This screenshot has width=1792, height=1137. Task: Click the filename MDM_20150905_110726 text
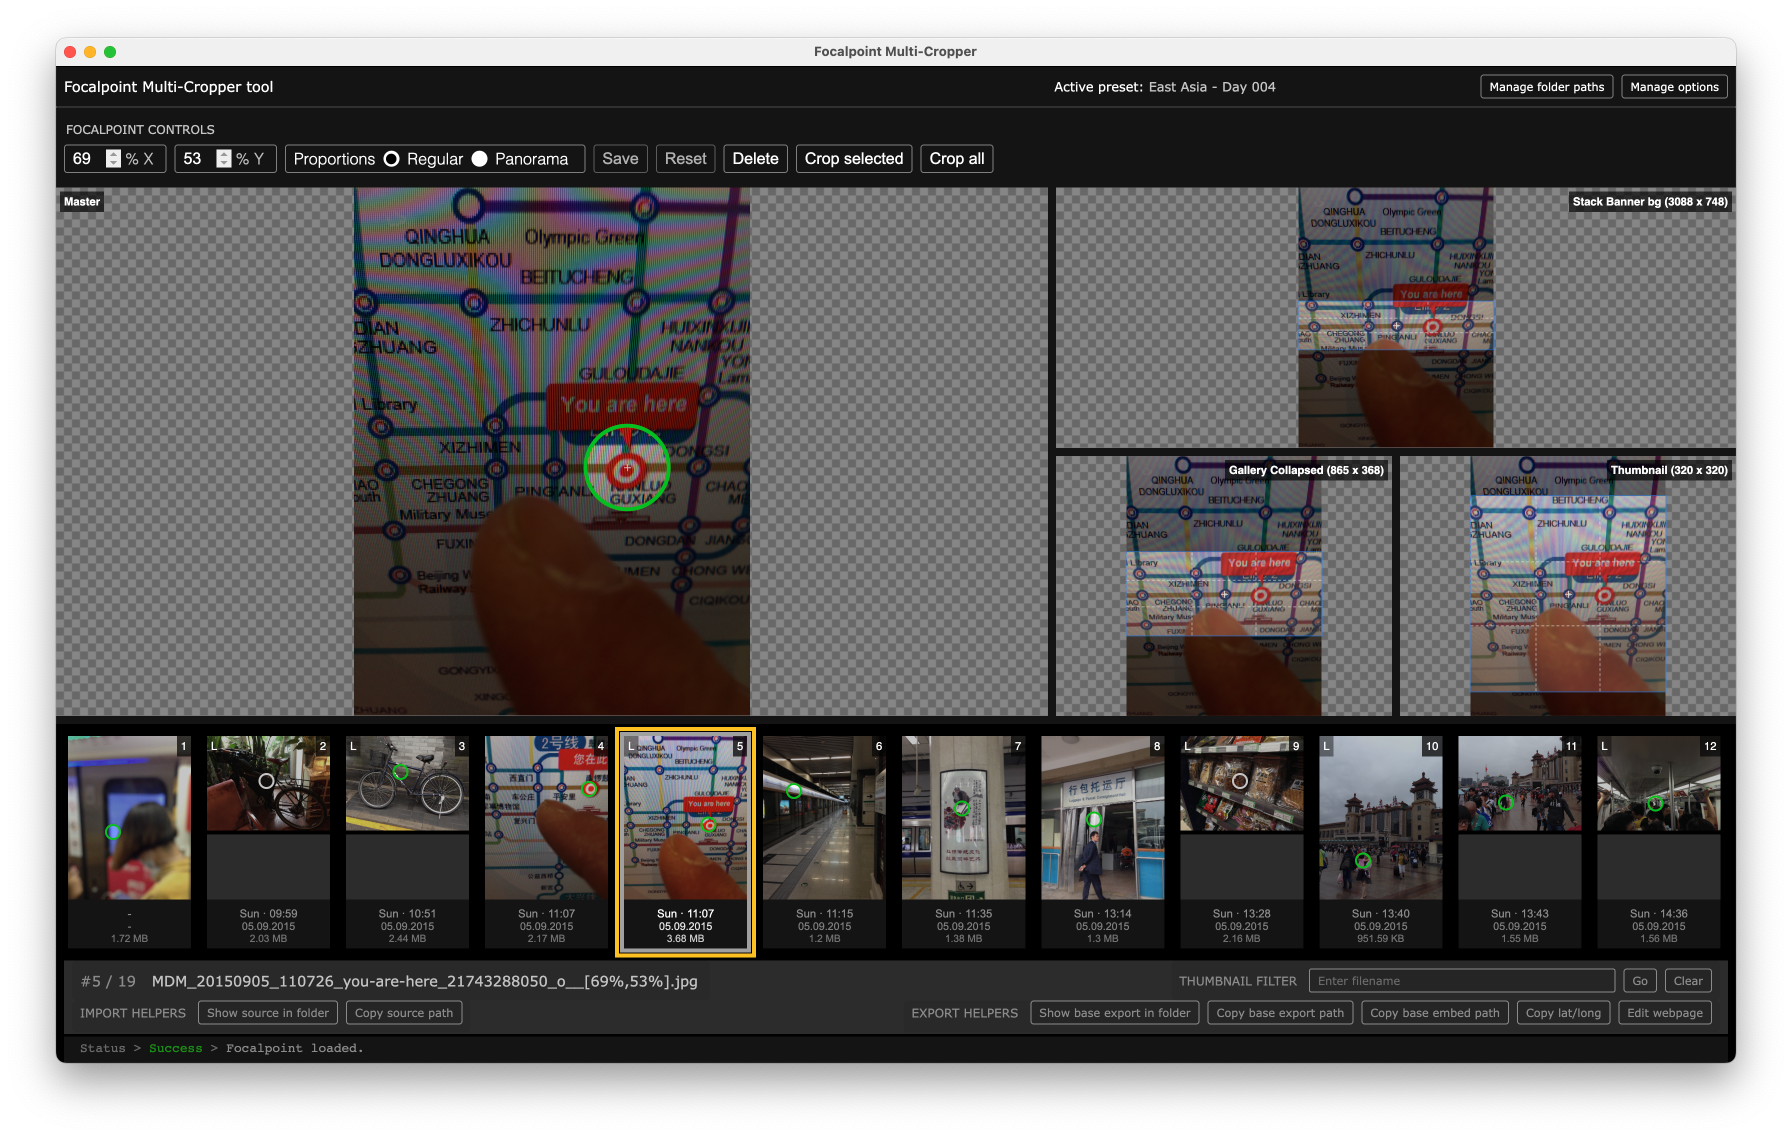424,981
